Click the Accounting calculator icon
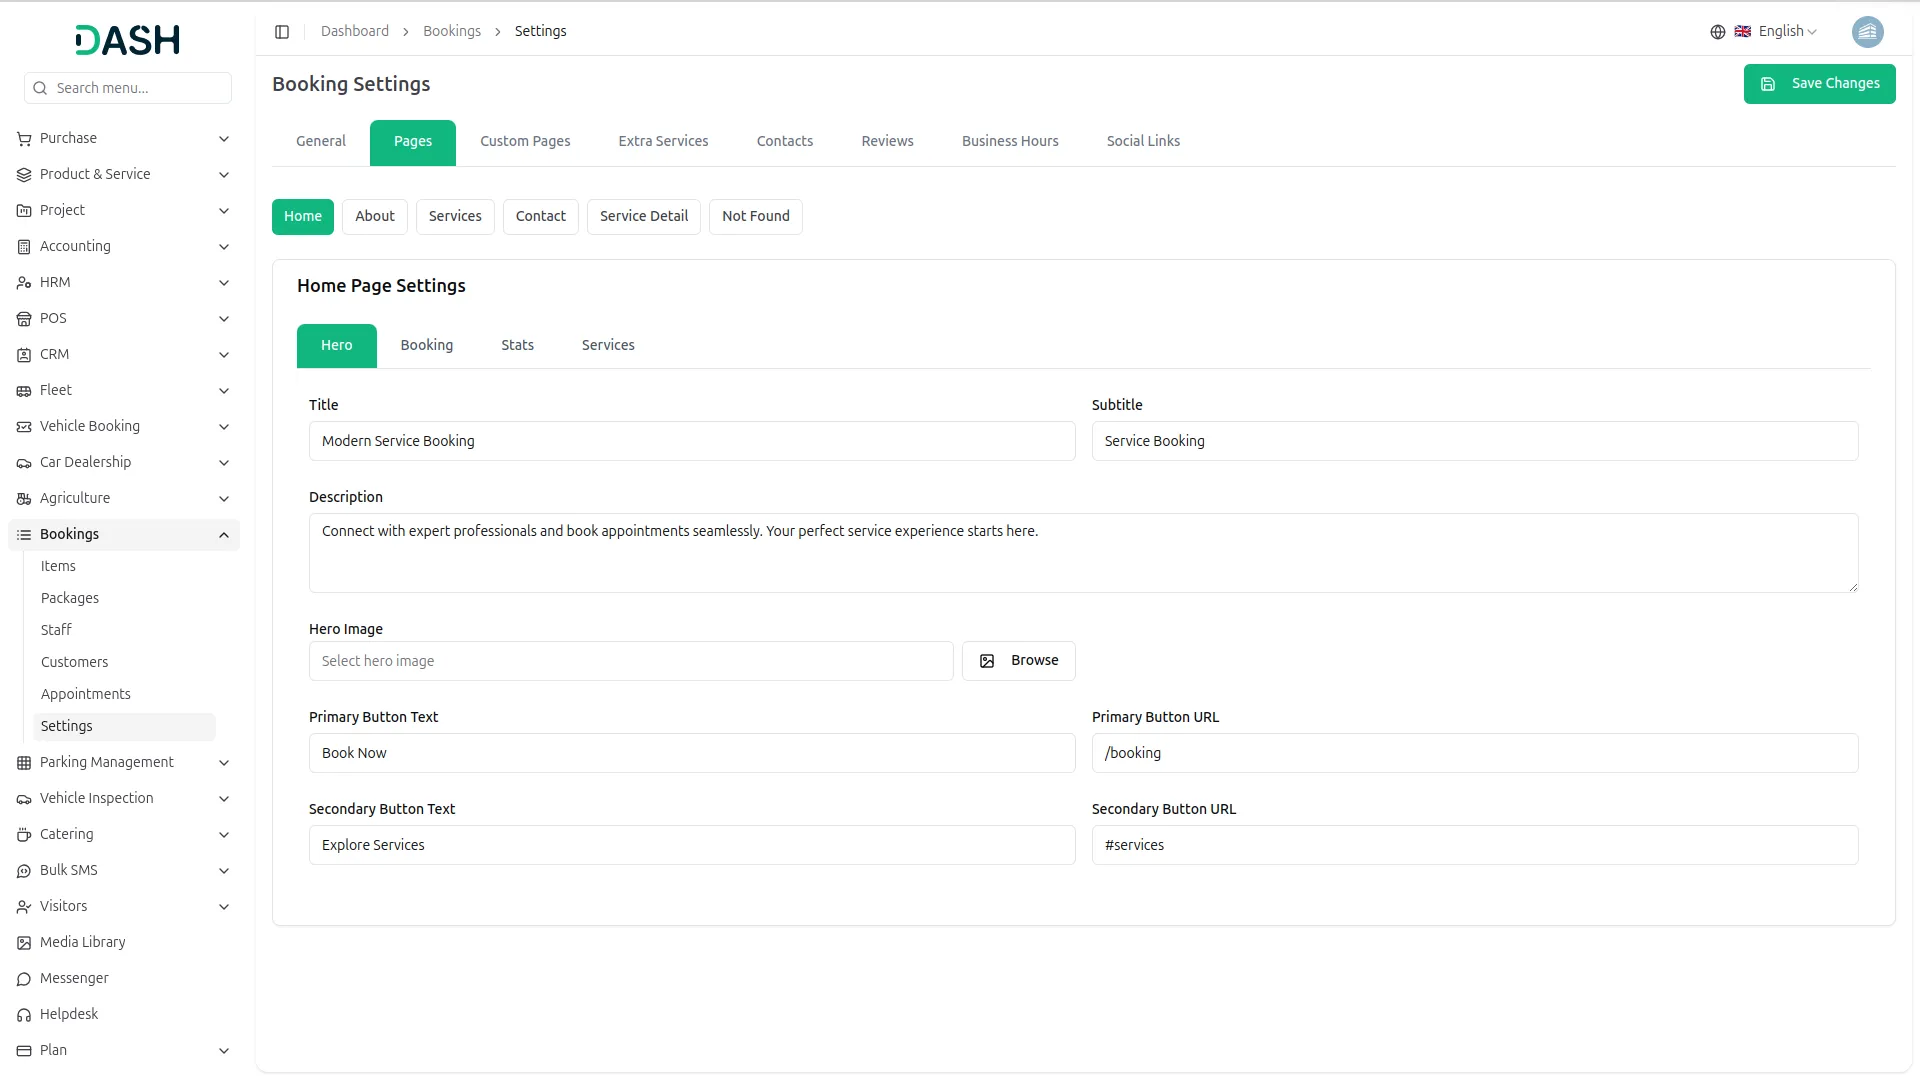Image resolution: width=1920 pixels, height=1080 pixels. (x=24, y=247)
